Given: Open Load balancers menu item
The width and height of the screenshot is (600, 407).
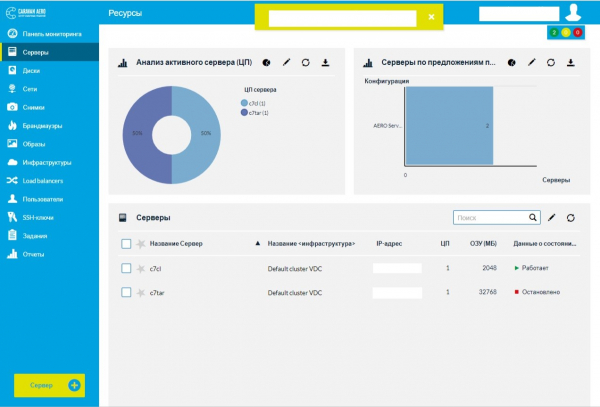Looking at the screenshot, I should pyautogui.click(x=44, y=181).
